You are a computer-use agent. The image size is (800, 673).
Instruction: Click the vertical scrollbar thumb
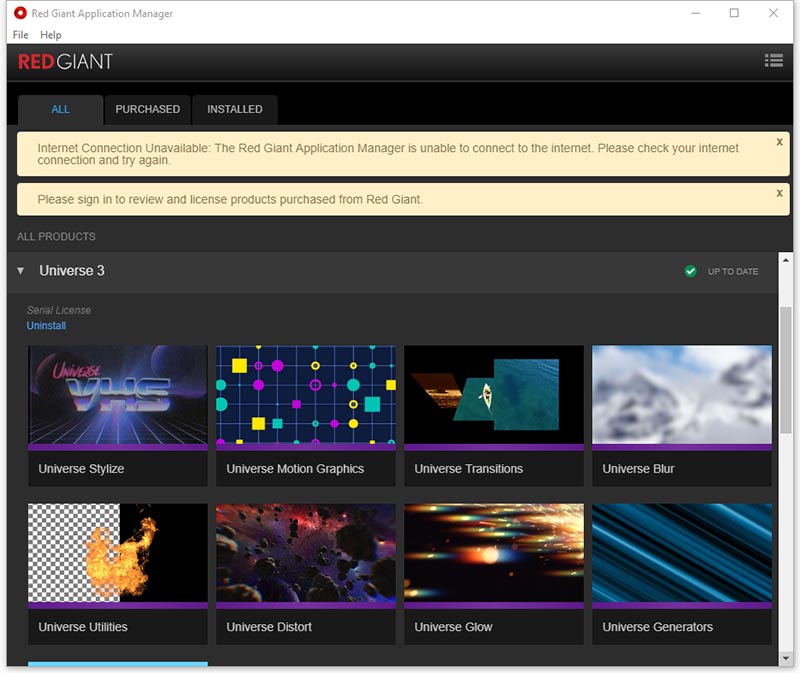tap(786, 370)
